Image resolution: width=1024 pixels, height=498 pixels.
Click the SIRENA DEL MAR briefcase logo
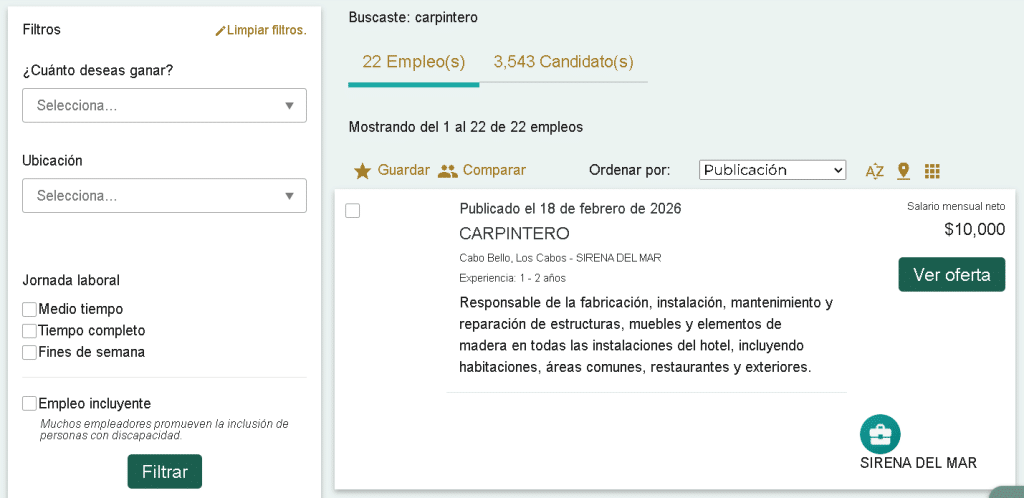(880, 434)
